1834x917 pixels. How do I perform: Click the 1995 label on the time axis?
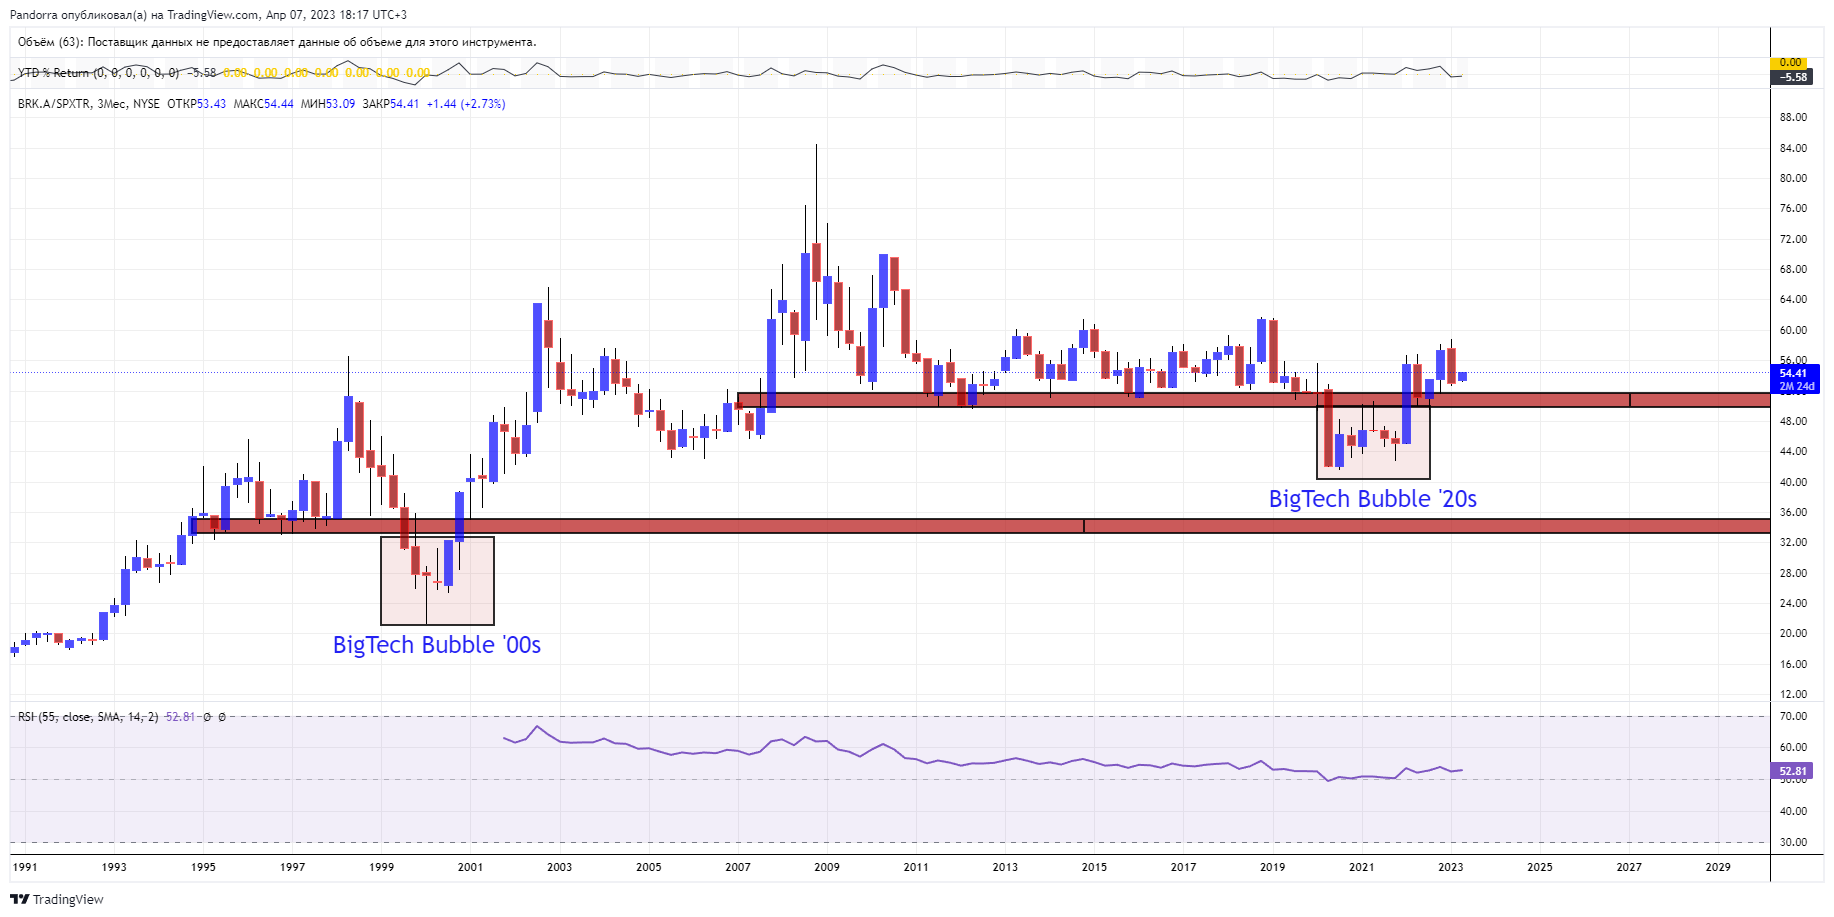pyautogui.click(x=203, y=867)
